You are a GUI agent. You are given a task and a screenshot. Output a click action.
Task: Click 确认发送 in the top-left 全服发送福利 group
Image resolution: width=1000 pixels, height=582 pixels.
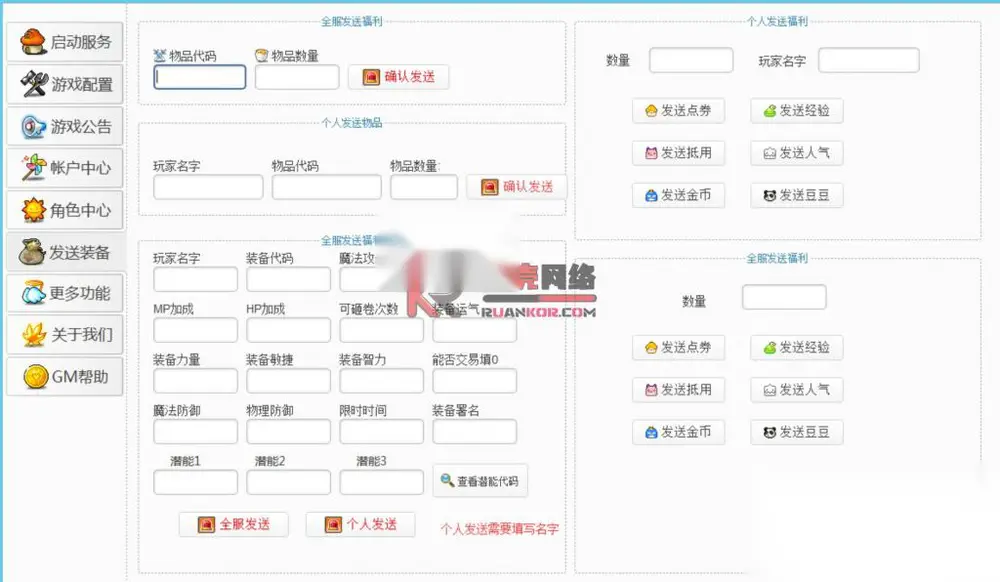399,77
